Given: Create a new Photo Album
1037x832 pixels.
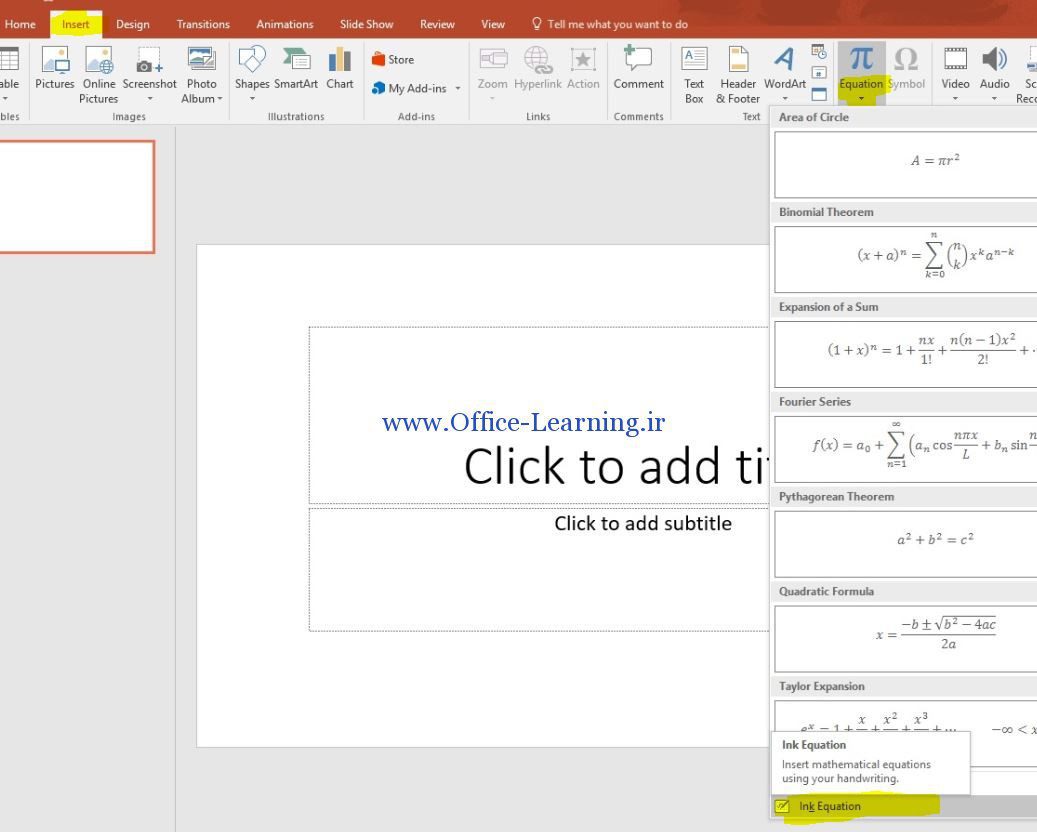Looking at the screenshot, I should tap(202, 70).
